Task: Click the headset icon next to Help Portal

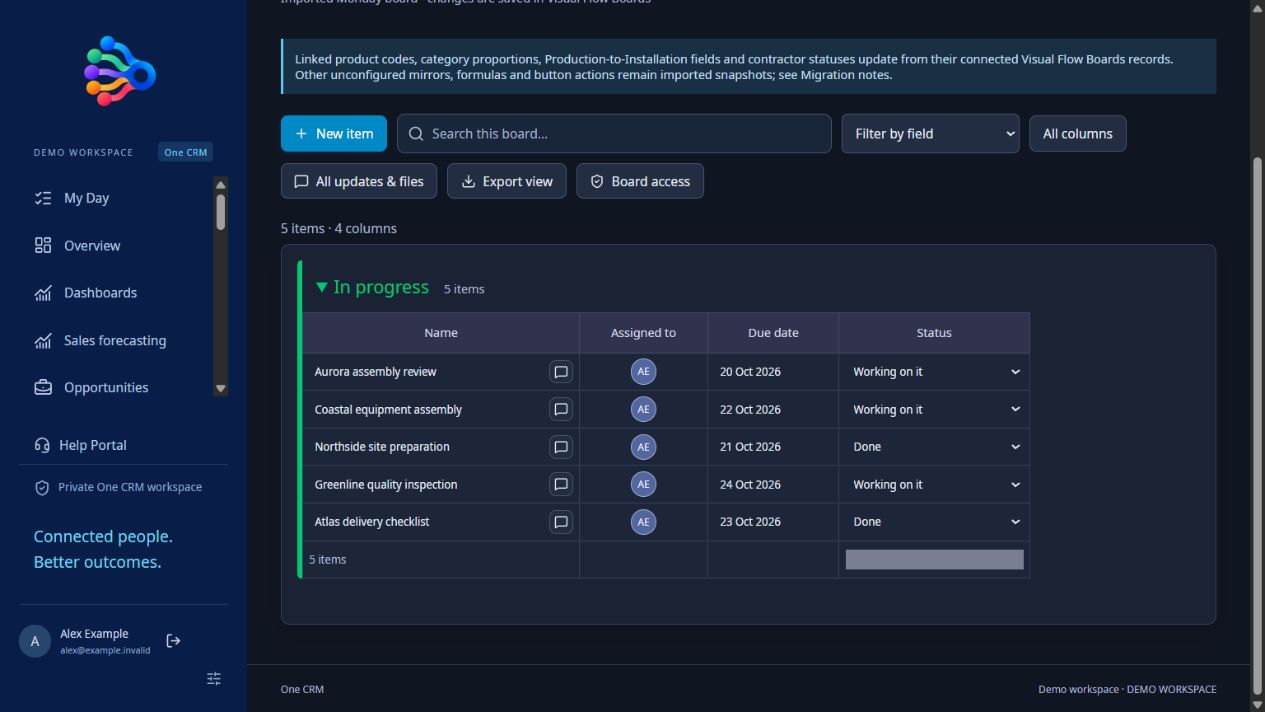Action: (x=42, y=445)
